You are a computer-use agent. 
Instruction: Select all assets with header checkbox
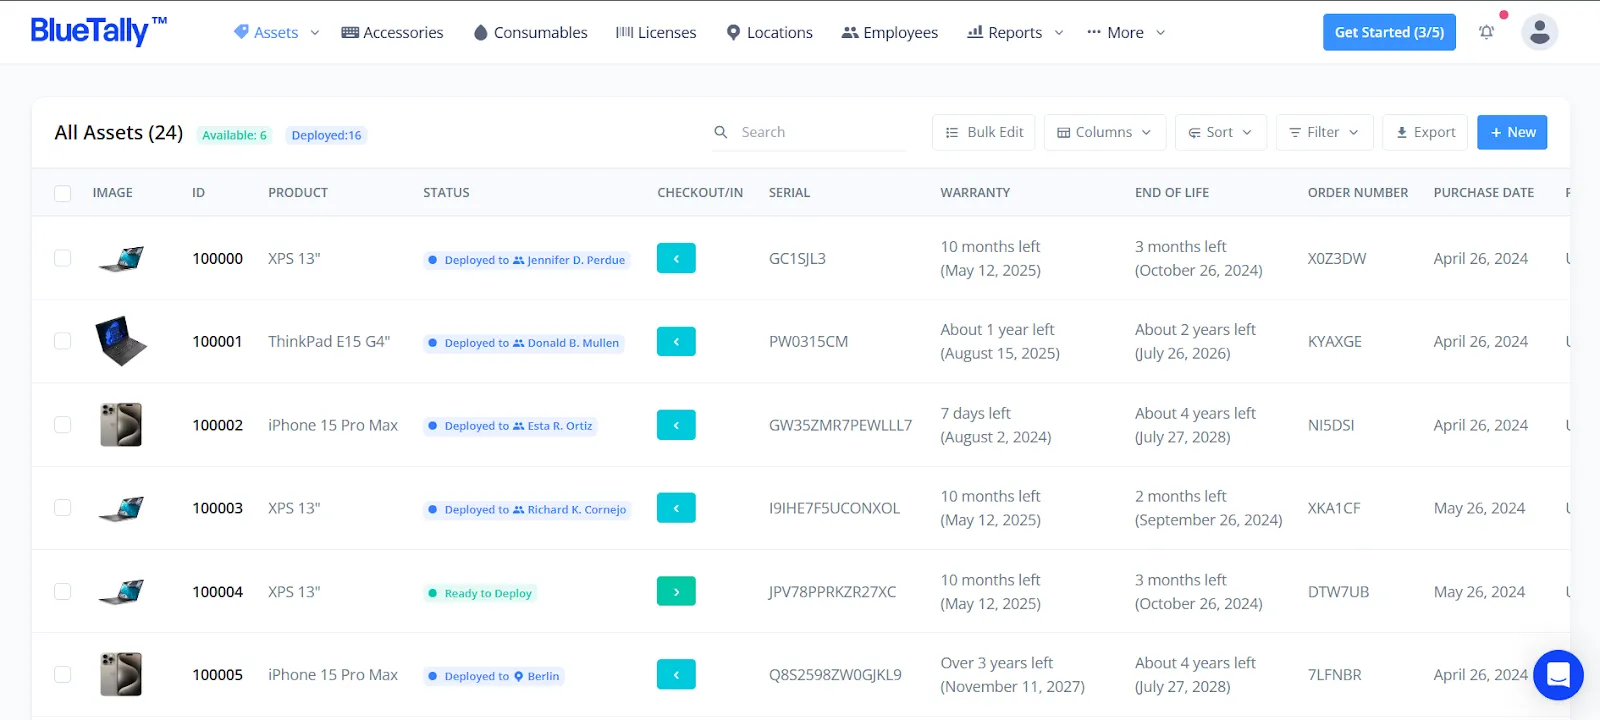click(62, 193)
